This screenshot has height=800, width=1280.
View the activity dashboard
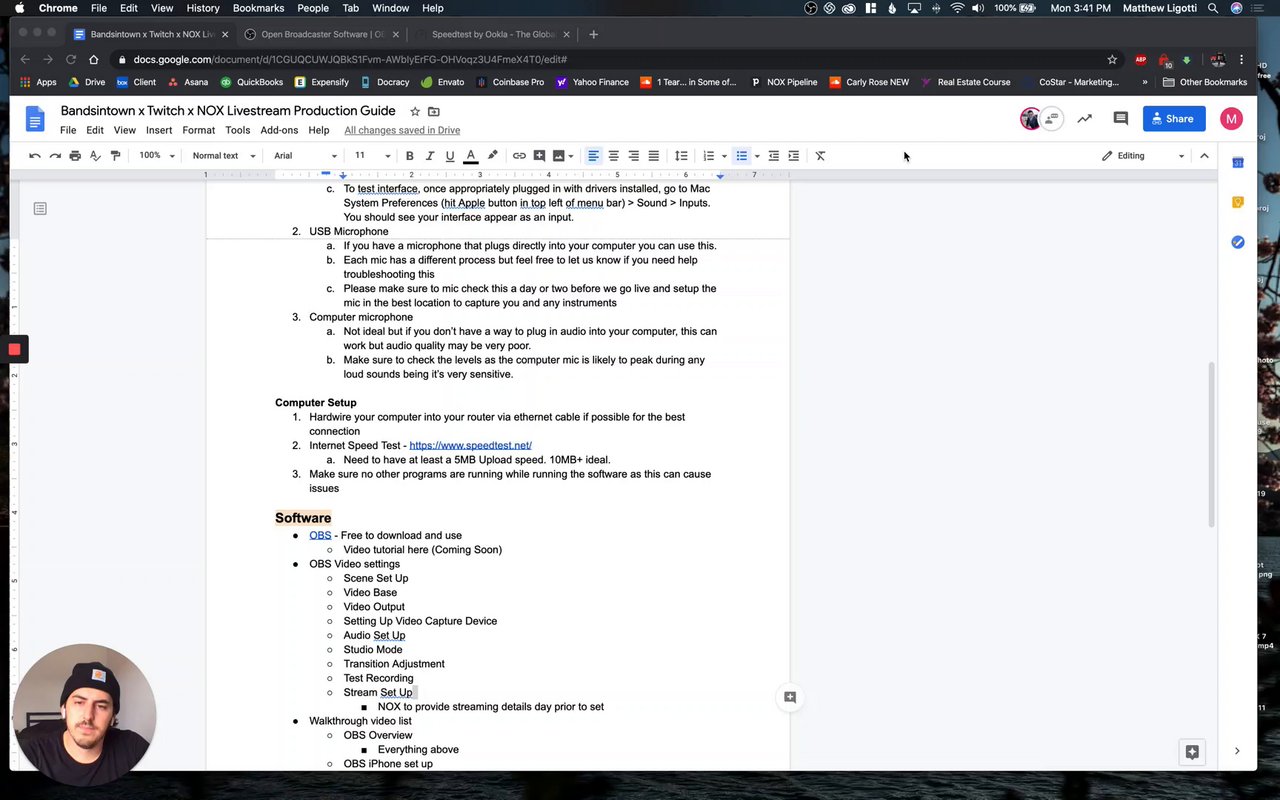[x=1084, y=119]
